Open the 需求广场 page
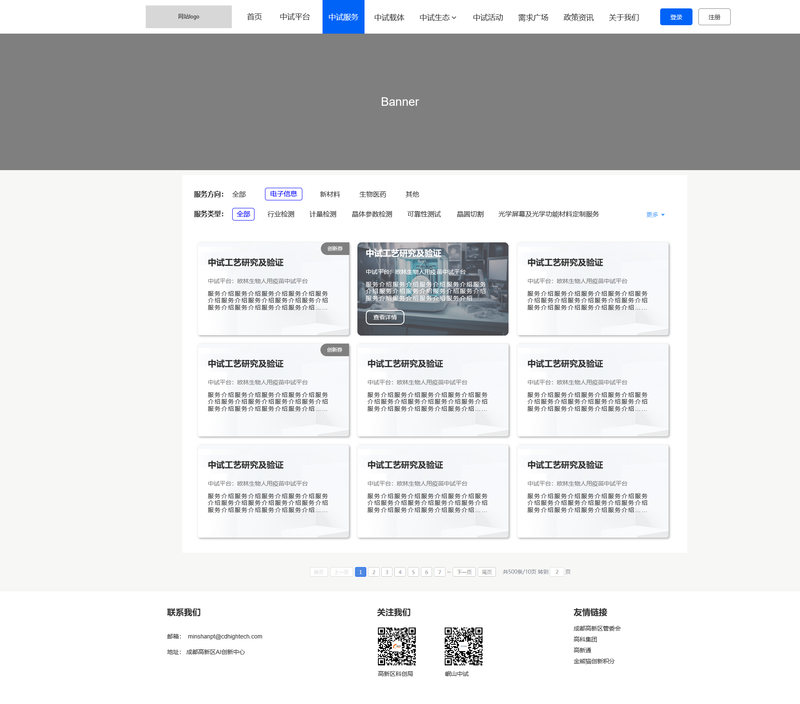Image resolution: width=800 pixels, height=704 pixels. [533, 17]
